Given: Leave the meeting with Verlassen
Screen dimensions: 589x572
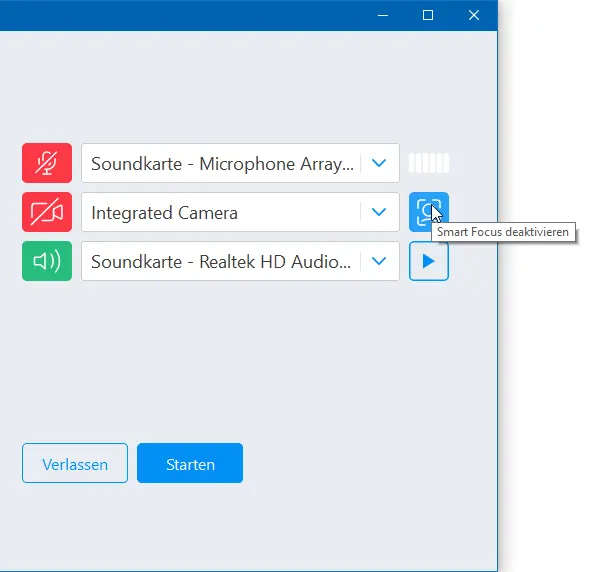Looking at the screenshot, I should 75,463.
